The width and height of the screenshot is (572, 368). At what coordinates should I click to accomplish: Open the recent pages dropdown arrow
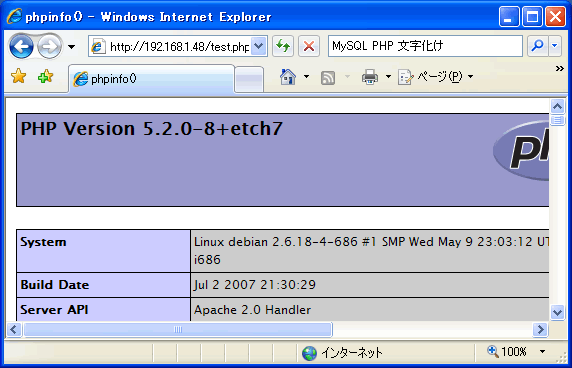(72, 47)
